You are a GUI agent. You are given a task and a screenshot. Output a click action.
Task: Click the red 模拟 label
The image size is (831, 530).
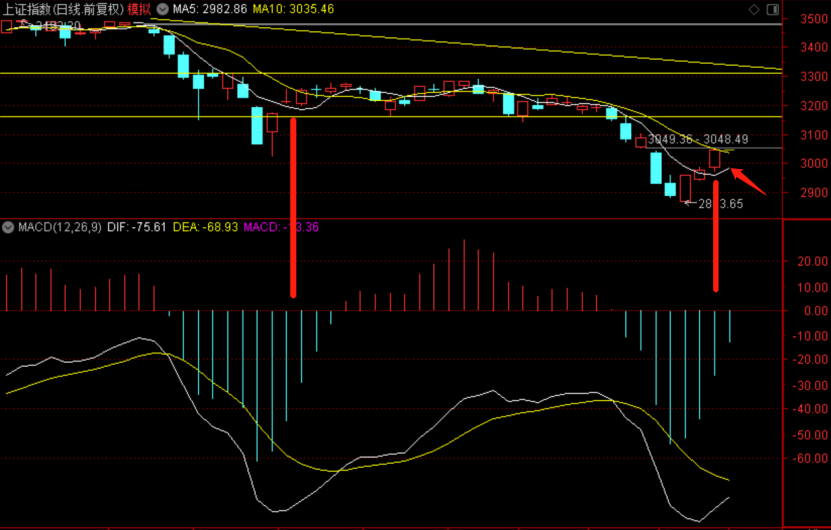pyautogui.click(x=139, y=9)
